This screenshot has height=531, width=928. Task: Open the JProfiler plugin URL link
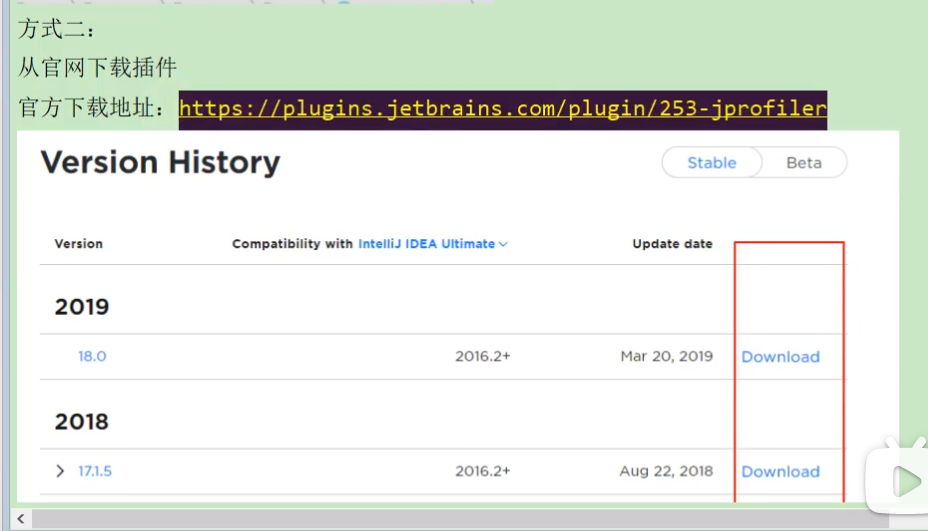tap(502, 108)
